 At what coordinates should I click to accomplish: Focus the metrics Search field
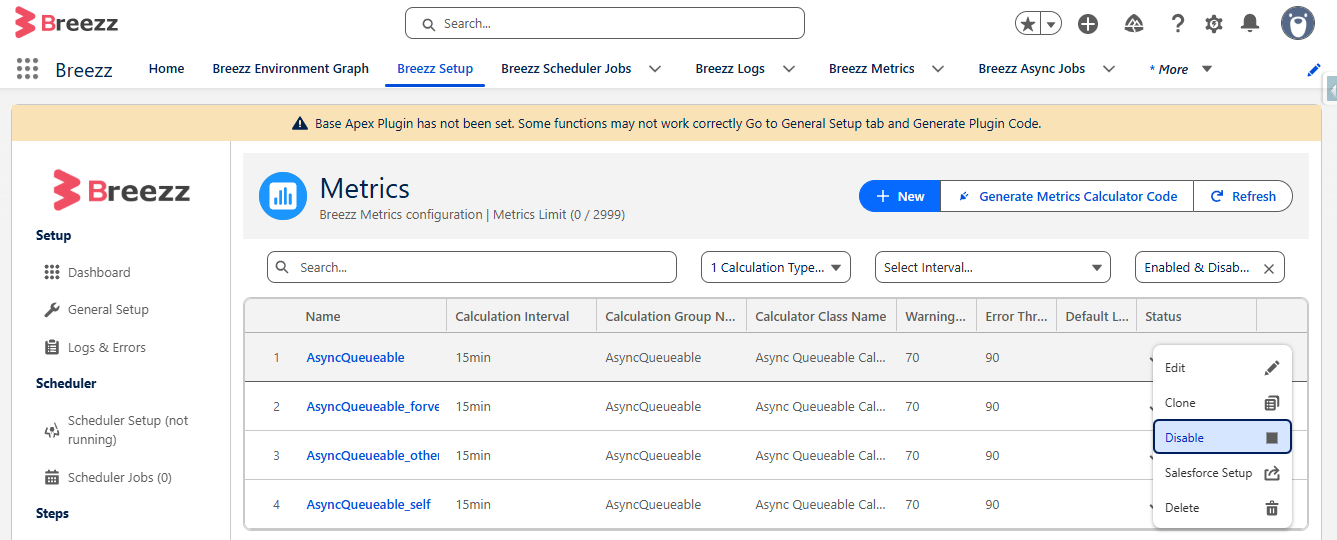tap(472, 267)
